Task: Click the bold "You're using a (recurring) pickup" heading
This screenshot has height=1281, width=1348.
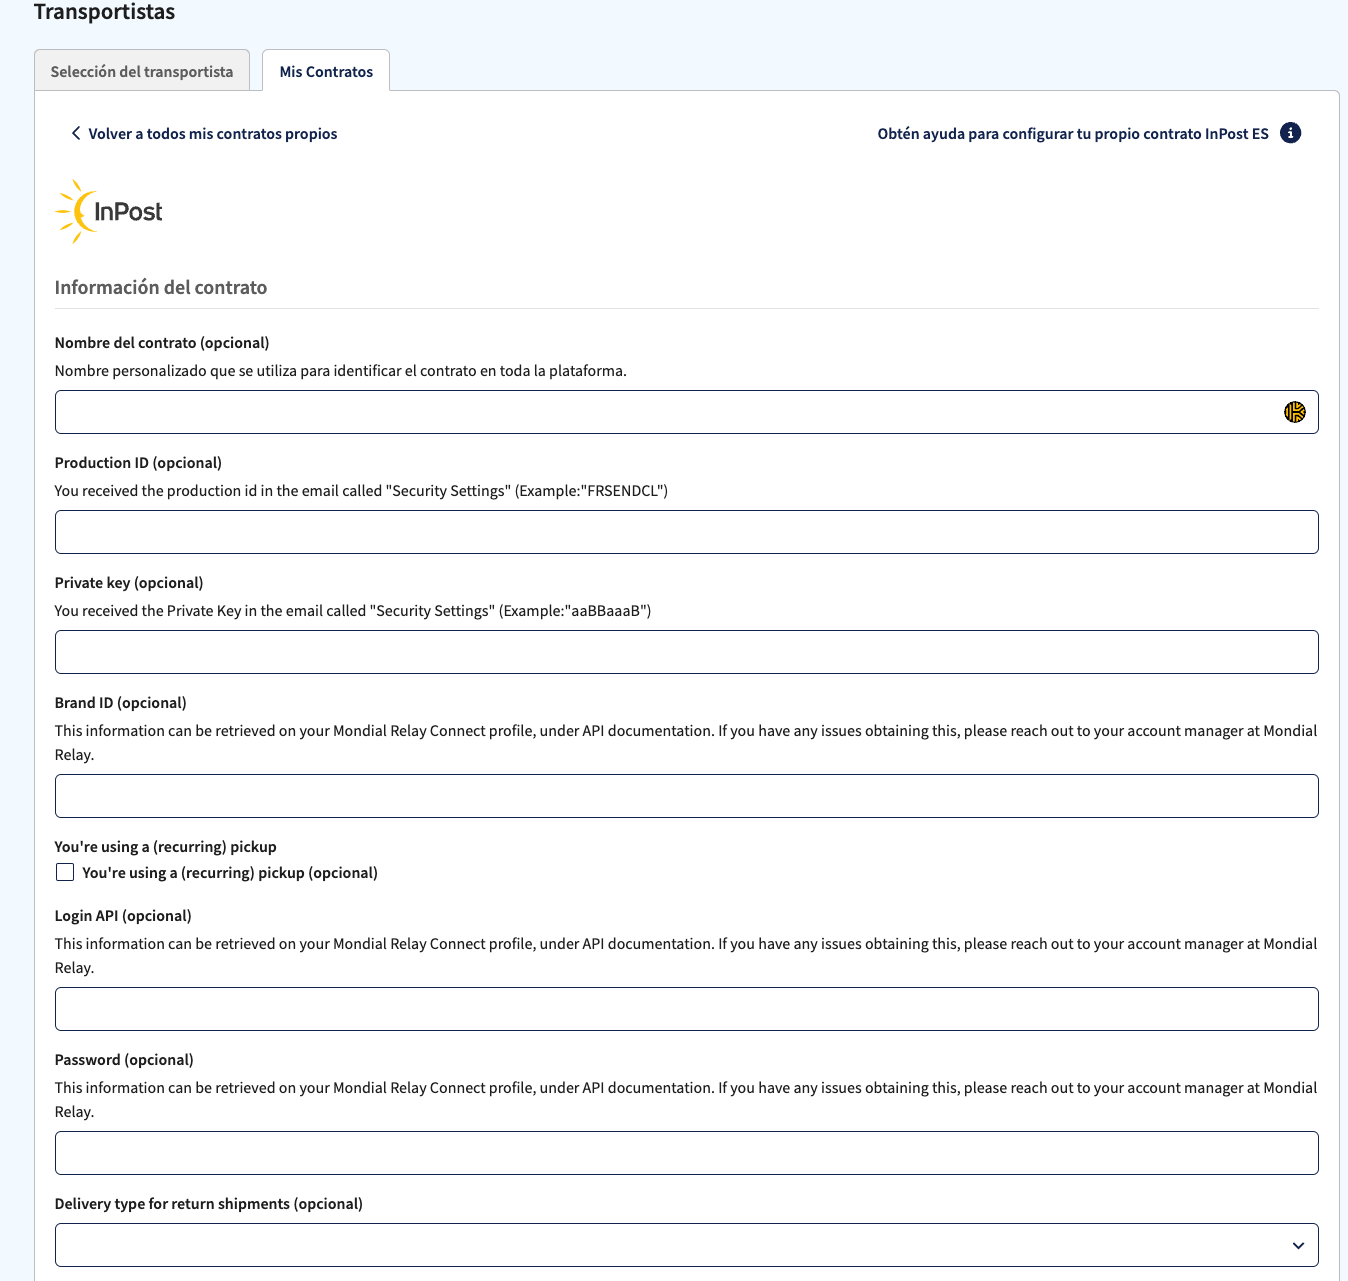Action: coord(166,846)
